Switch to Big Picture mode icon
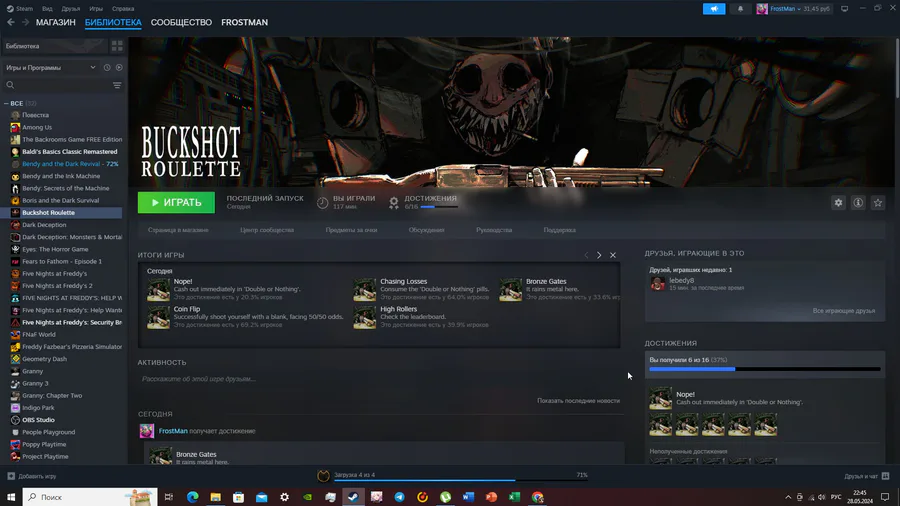The width and height of the screenshot is (900, 506). [x=844, y=9]
